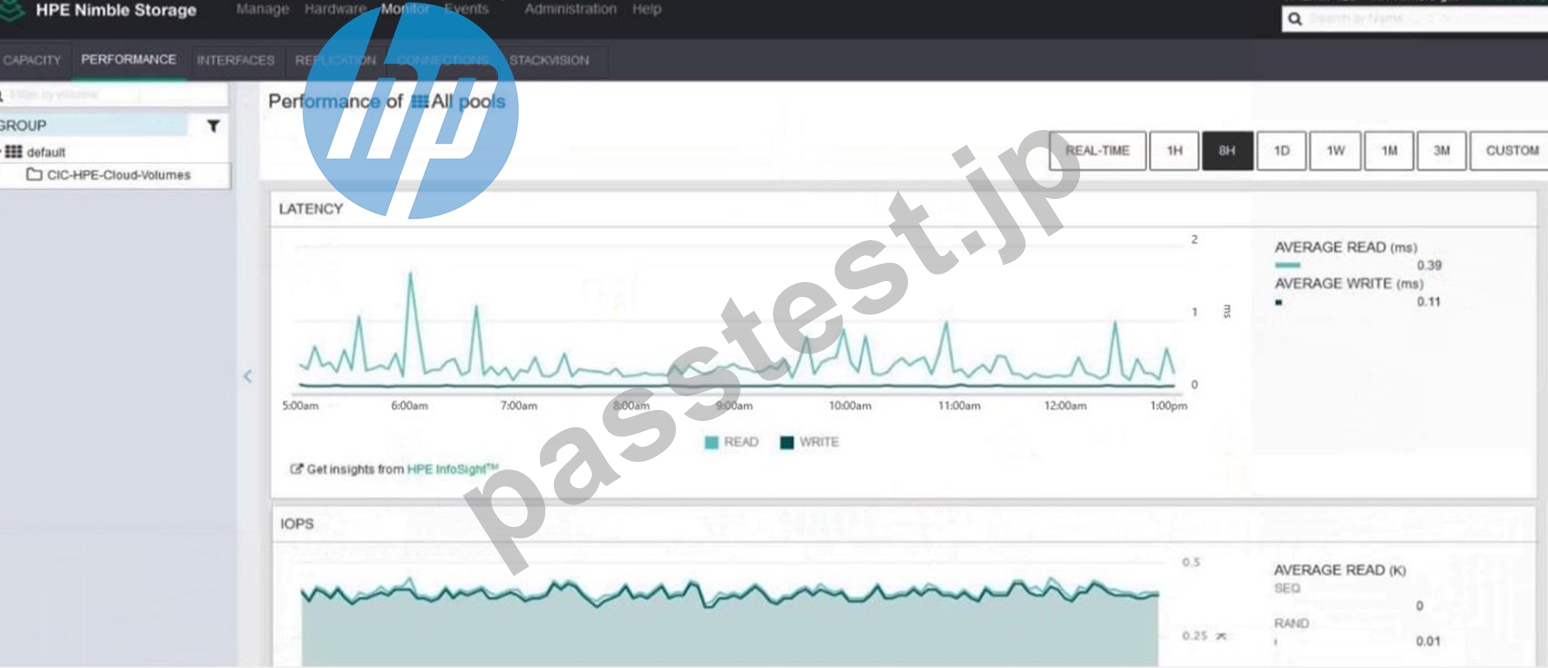Click the AVERAGE READ (ms) label
The width and height of the screenshot is (1548, 668).
point(1346,247)
